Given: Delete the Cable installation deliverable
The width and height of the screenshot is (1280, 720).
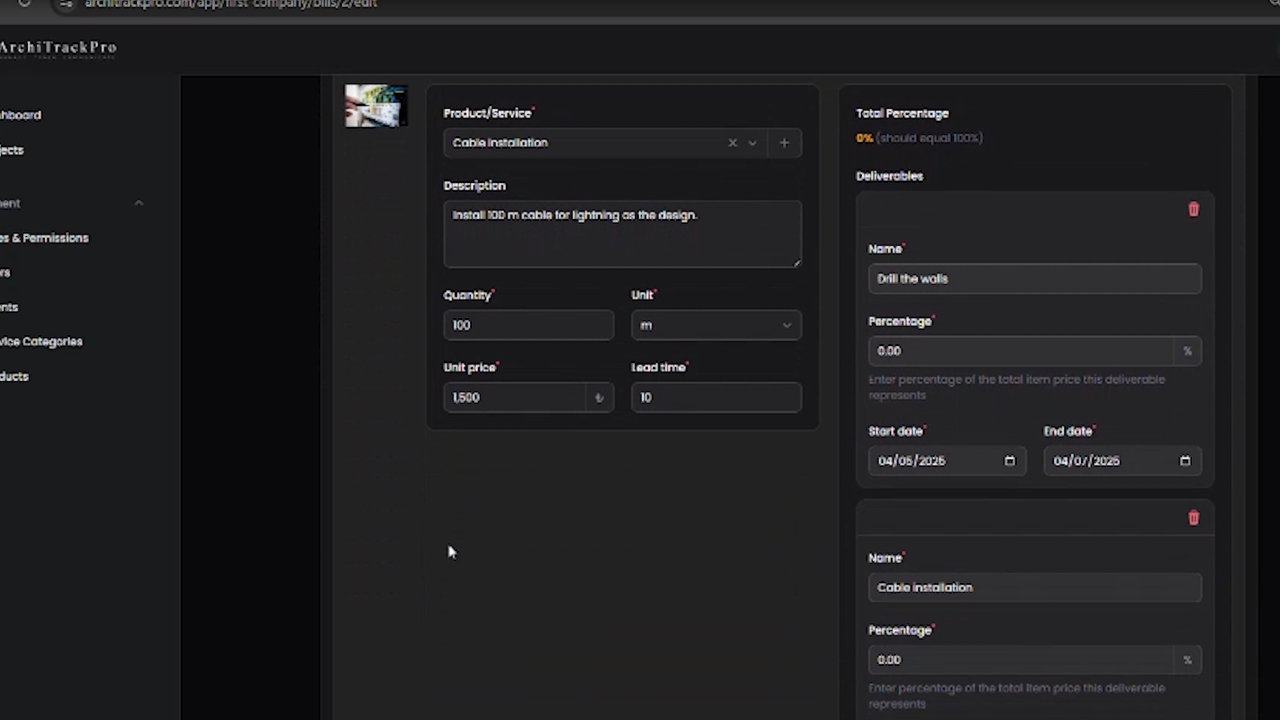Looking at the screenshot, I should click(x=1193, y=518).
